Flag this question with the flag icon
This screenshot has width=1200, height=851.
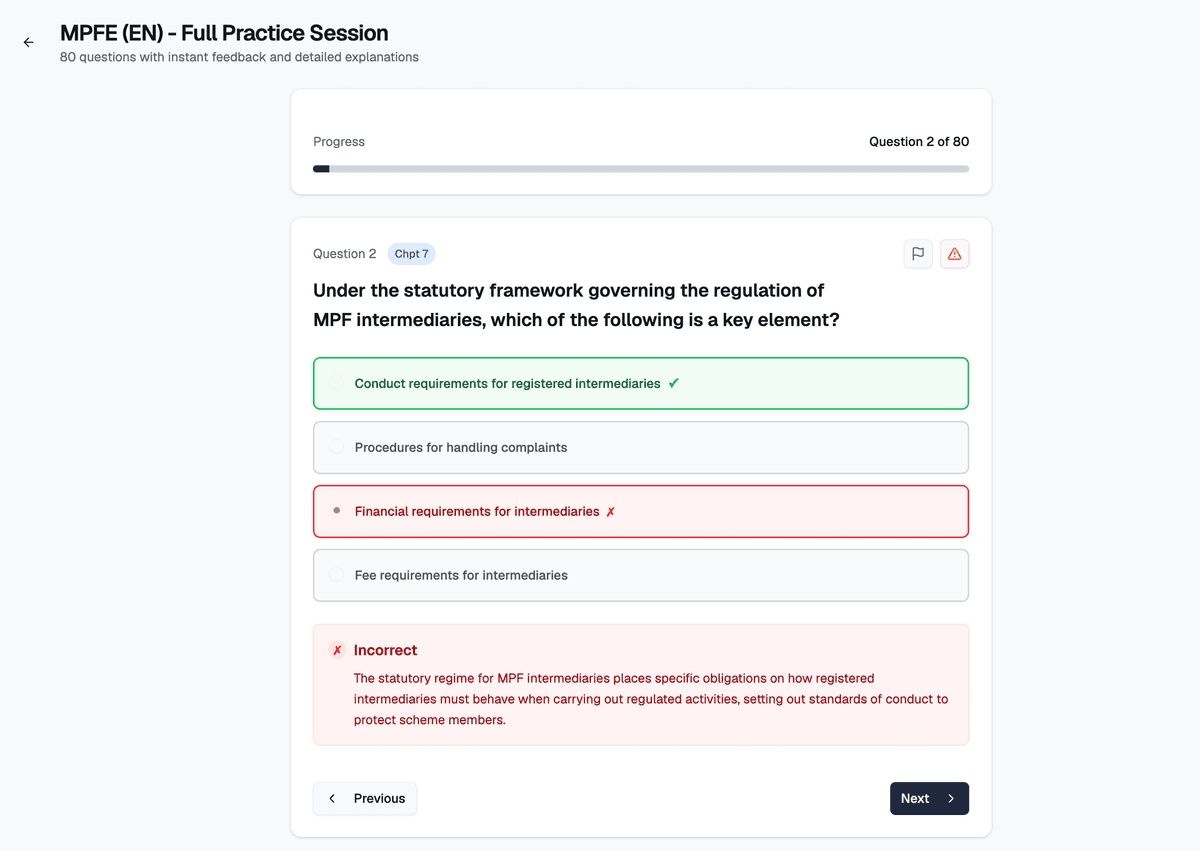coord(918,254)
